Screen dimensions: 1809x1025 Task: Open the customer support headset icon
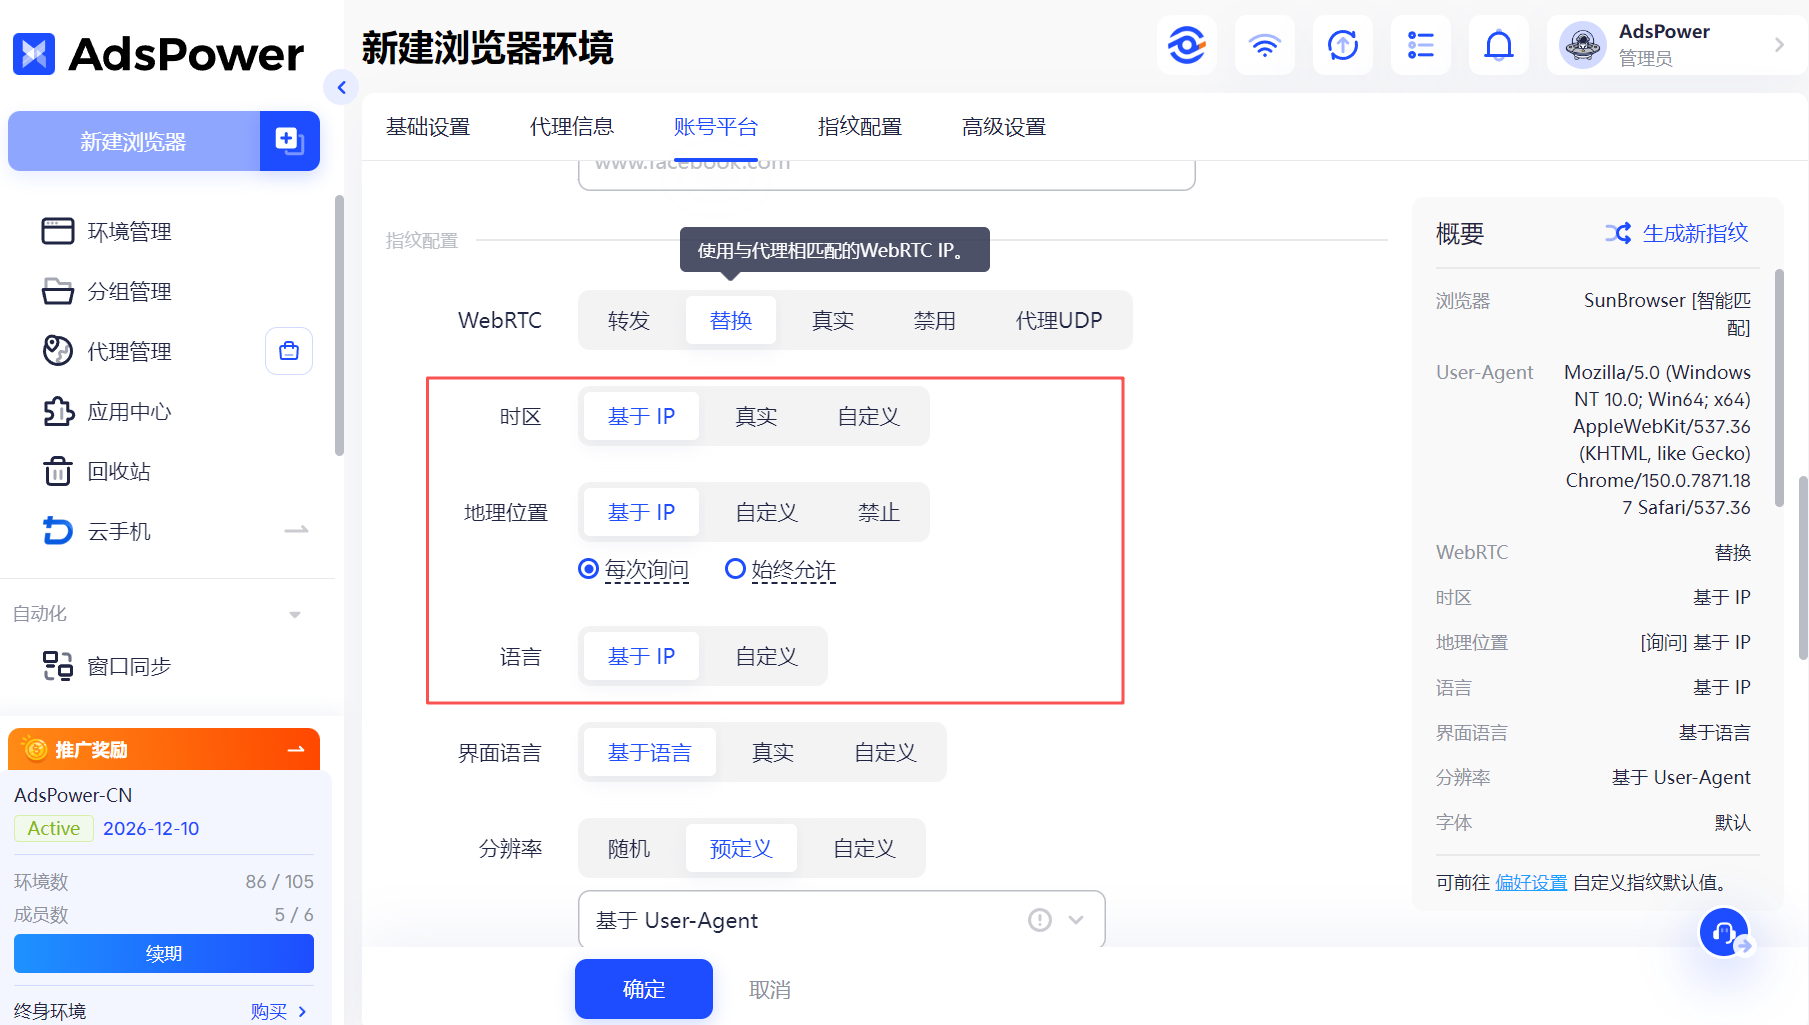coord(1724,932)
